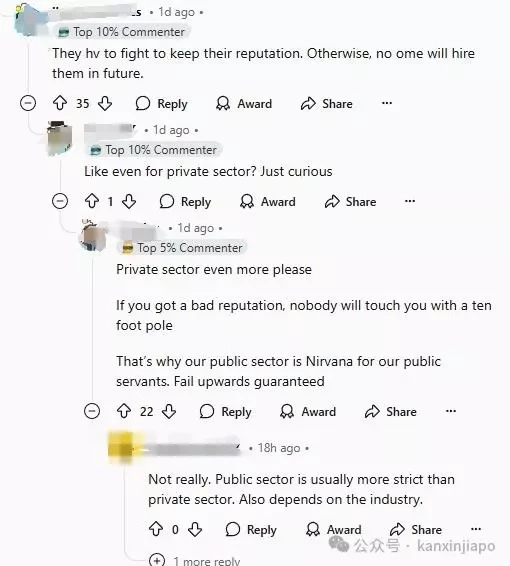Collapse the 'Private sector even more' thread
Viewport: 510px width, 566px height.
(x=92, y=411)
